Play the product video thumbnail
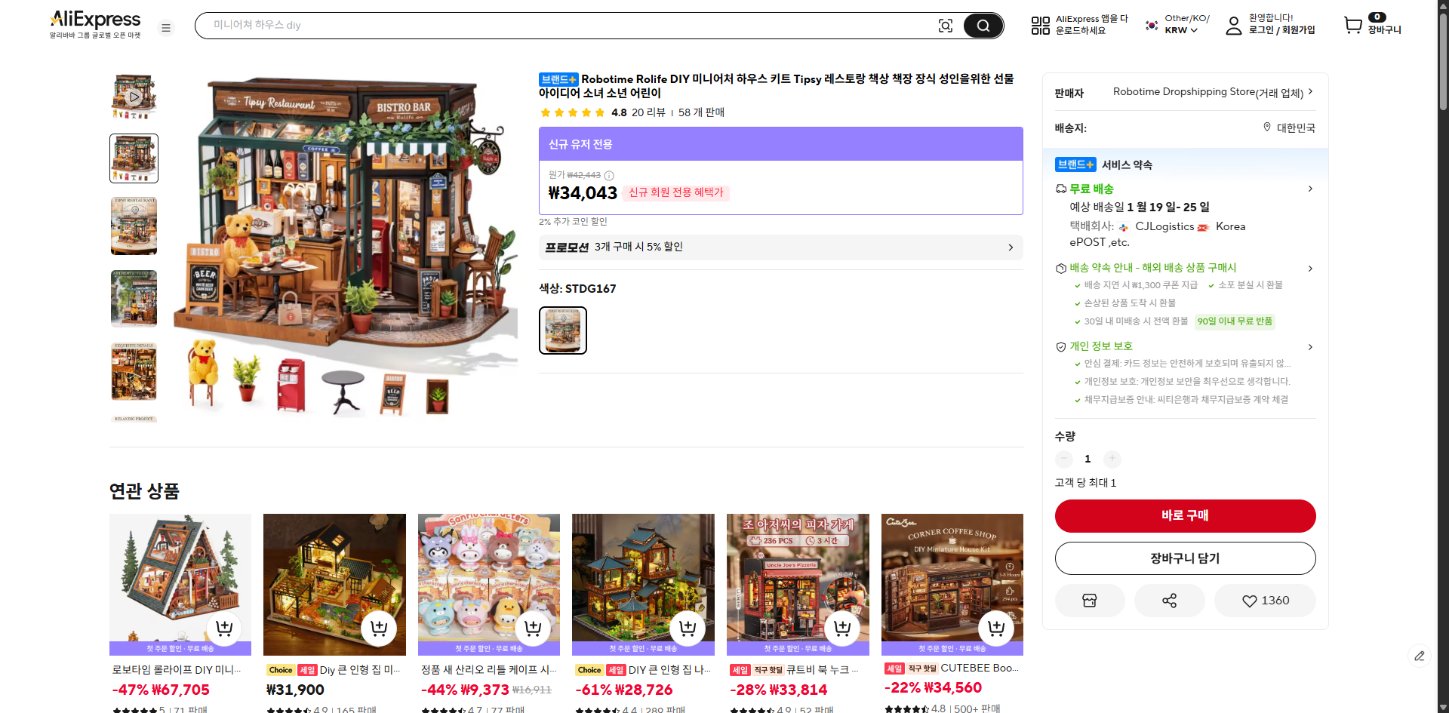 pos(133,97)
